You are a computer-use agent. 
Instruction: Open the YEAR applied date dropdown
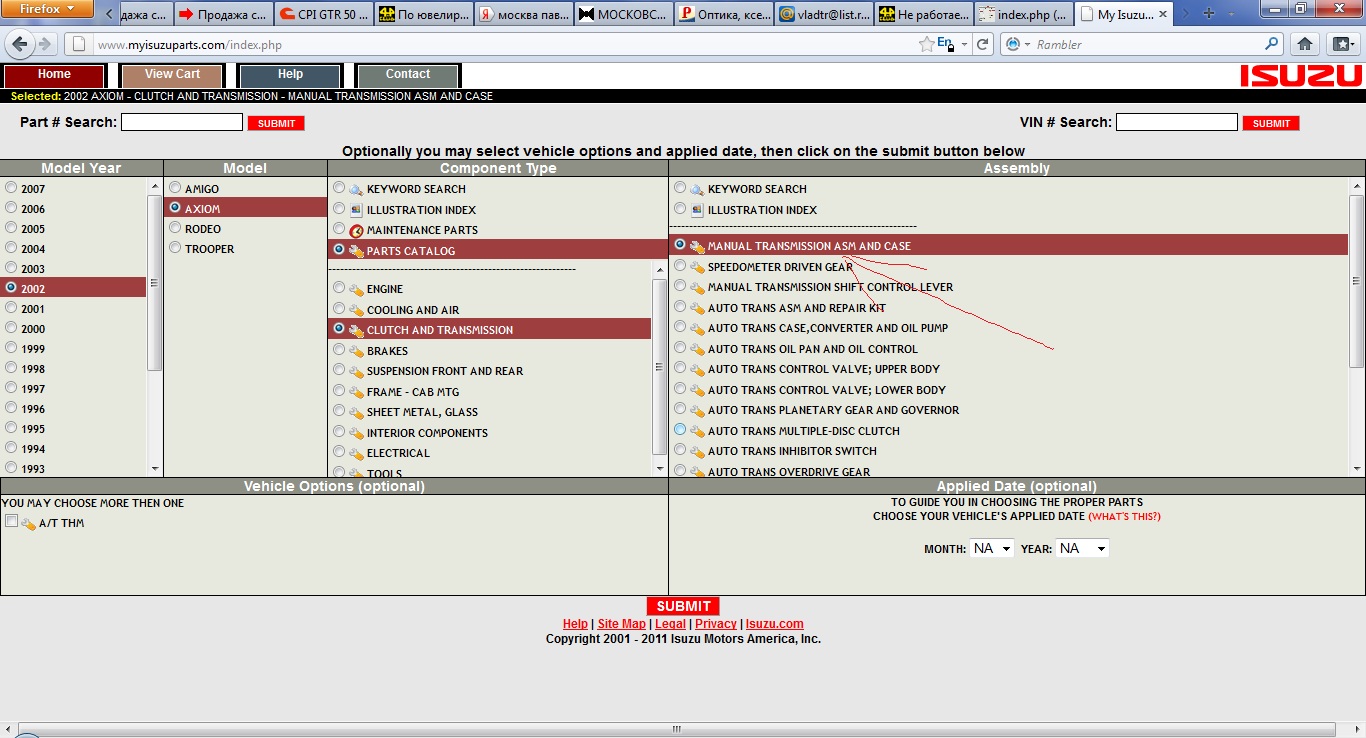[x=1082, y=548]
